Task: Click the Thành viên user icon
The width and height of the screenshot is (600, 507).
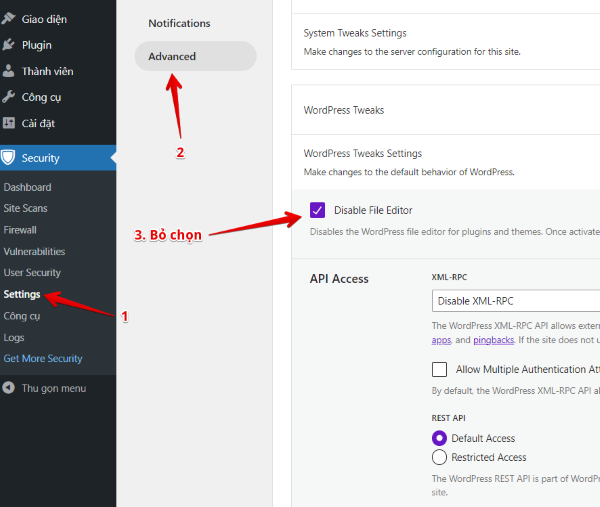Action: [9, 71]
